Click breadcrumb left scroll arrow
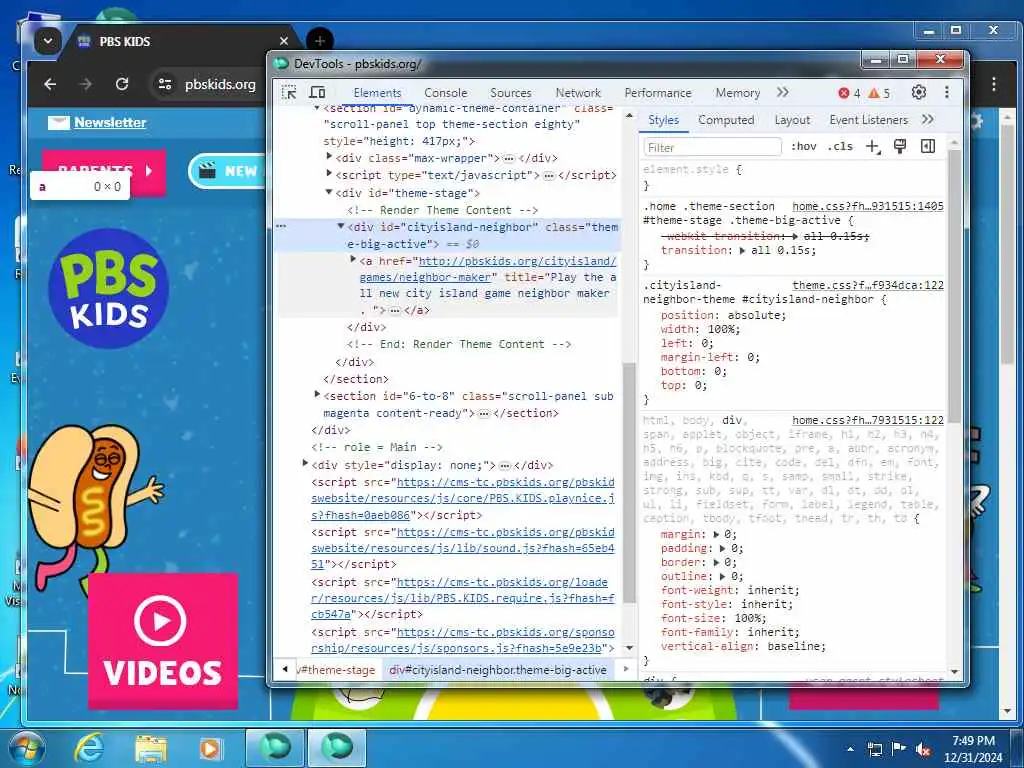1024x768 pixels. (x=285, y=669)
